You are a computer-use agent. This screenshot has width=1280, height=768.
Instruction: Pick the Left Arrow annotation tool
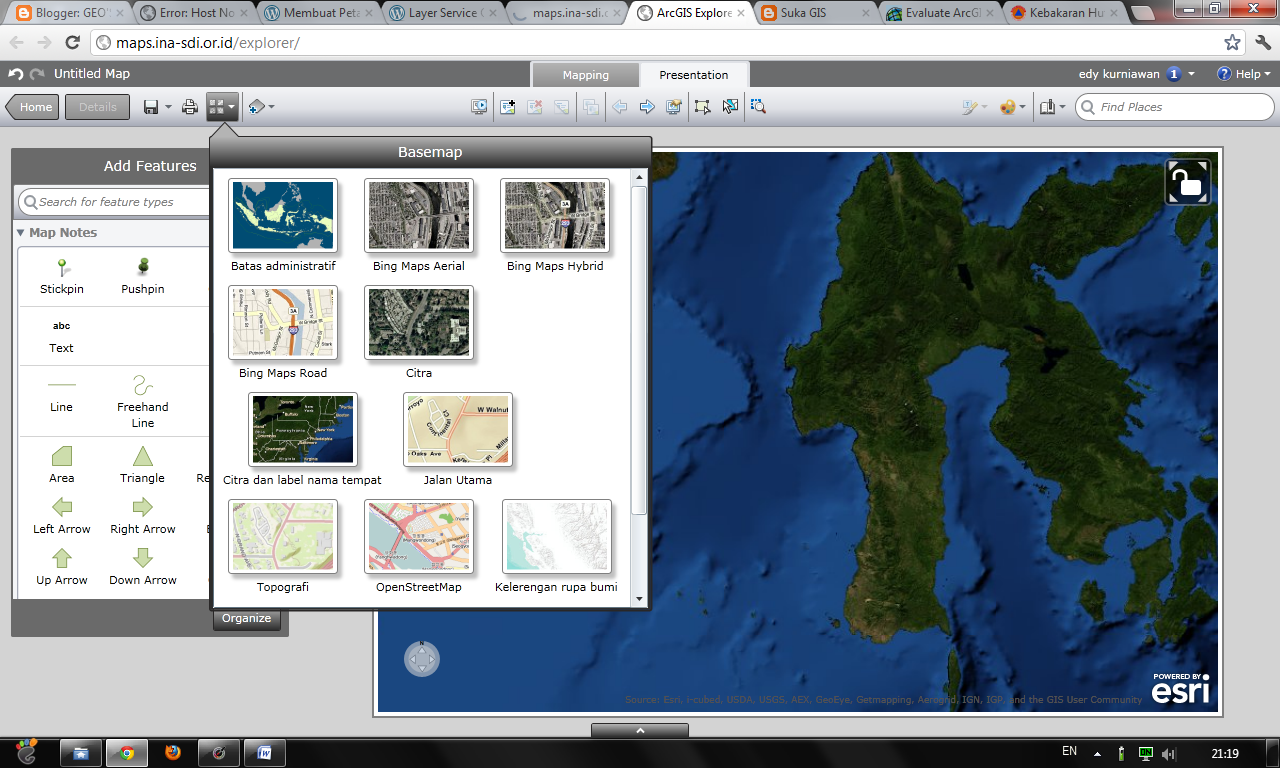click(61, 515)
